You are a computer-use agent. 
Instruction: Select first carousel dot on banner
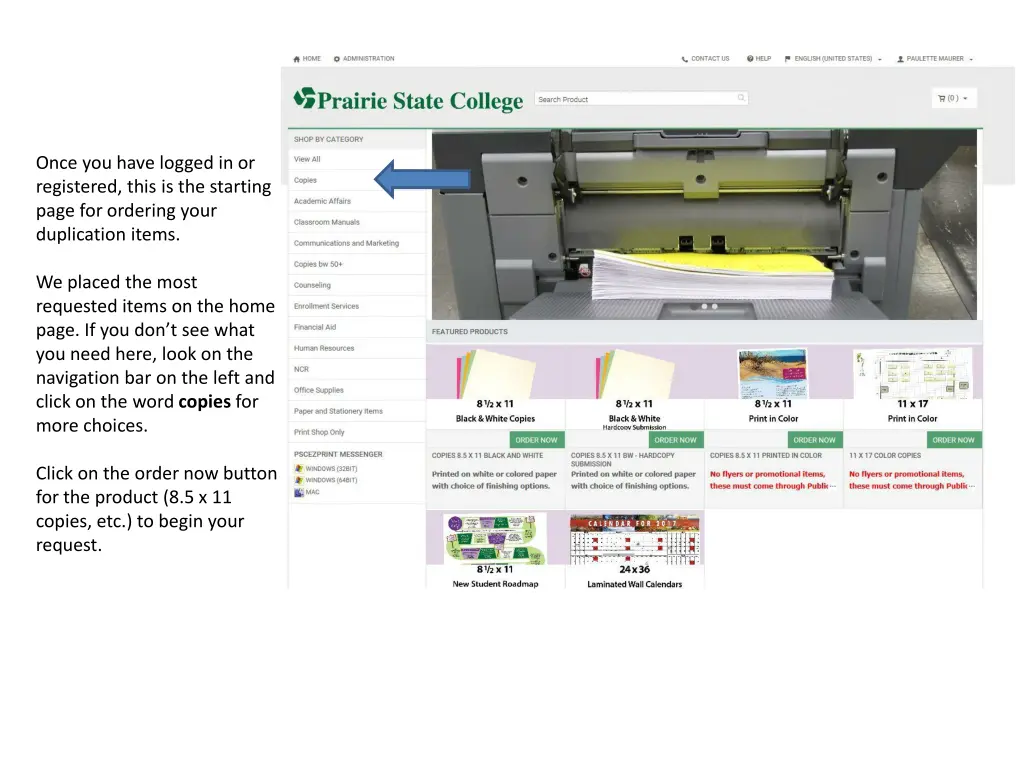pyautogui.click(x=704, y=306)
